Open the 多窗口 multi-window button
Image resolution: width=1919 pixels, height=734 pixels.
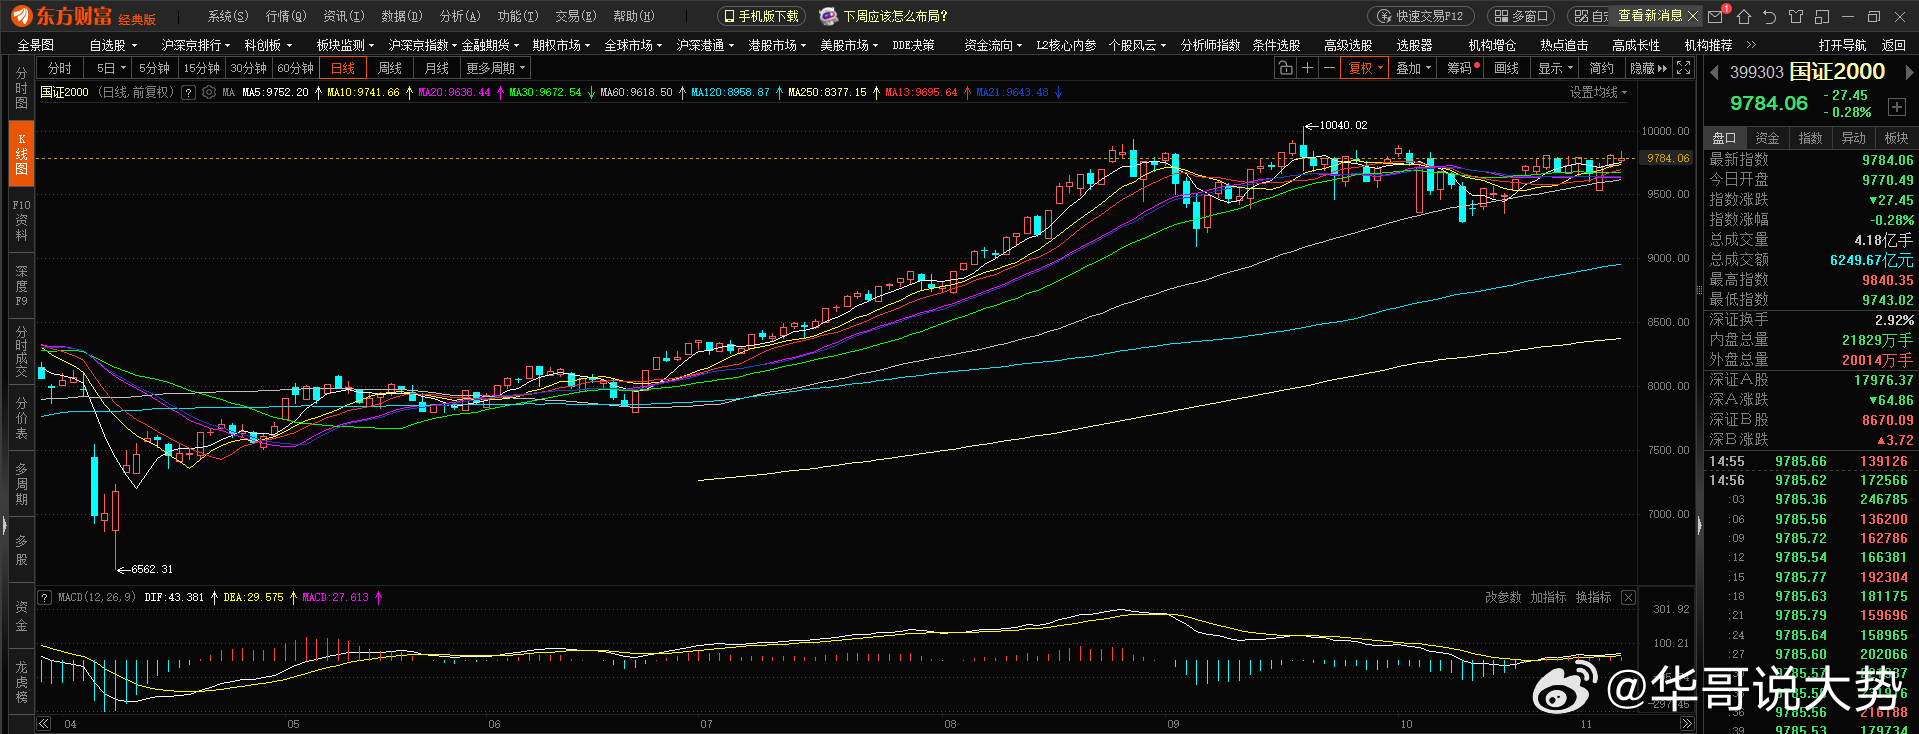[x=1522, y=16]
